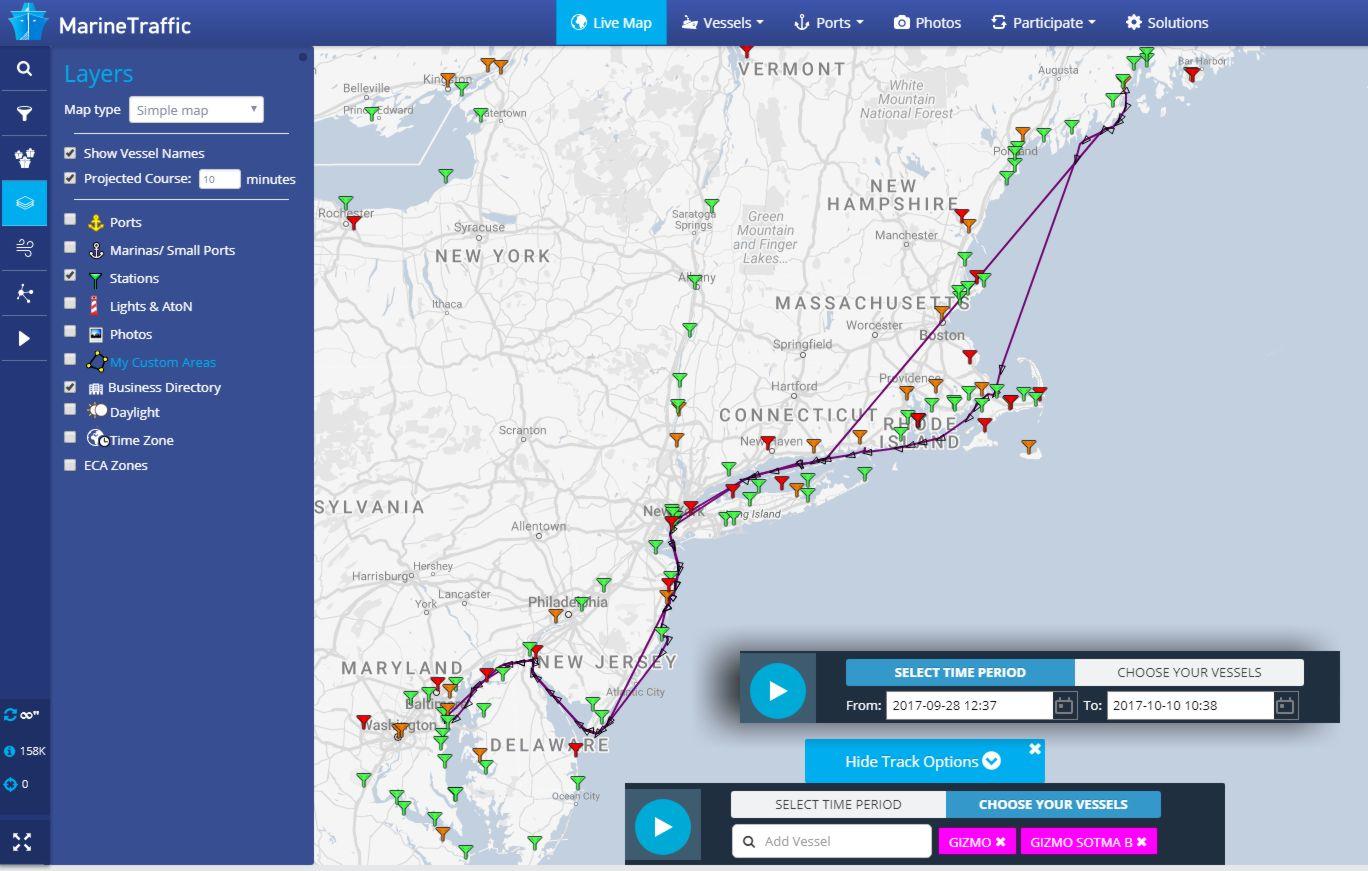Image resolution: width=1368 pixels, height=871 pixels.
Task: Enable the Lights & AtoN checkbox
Action: (70, 303)
